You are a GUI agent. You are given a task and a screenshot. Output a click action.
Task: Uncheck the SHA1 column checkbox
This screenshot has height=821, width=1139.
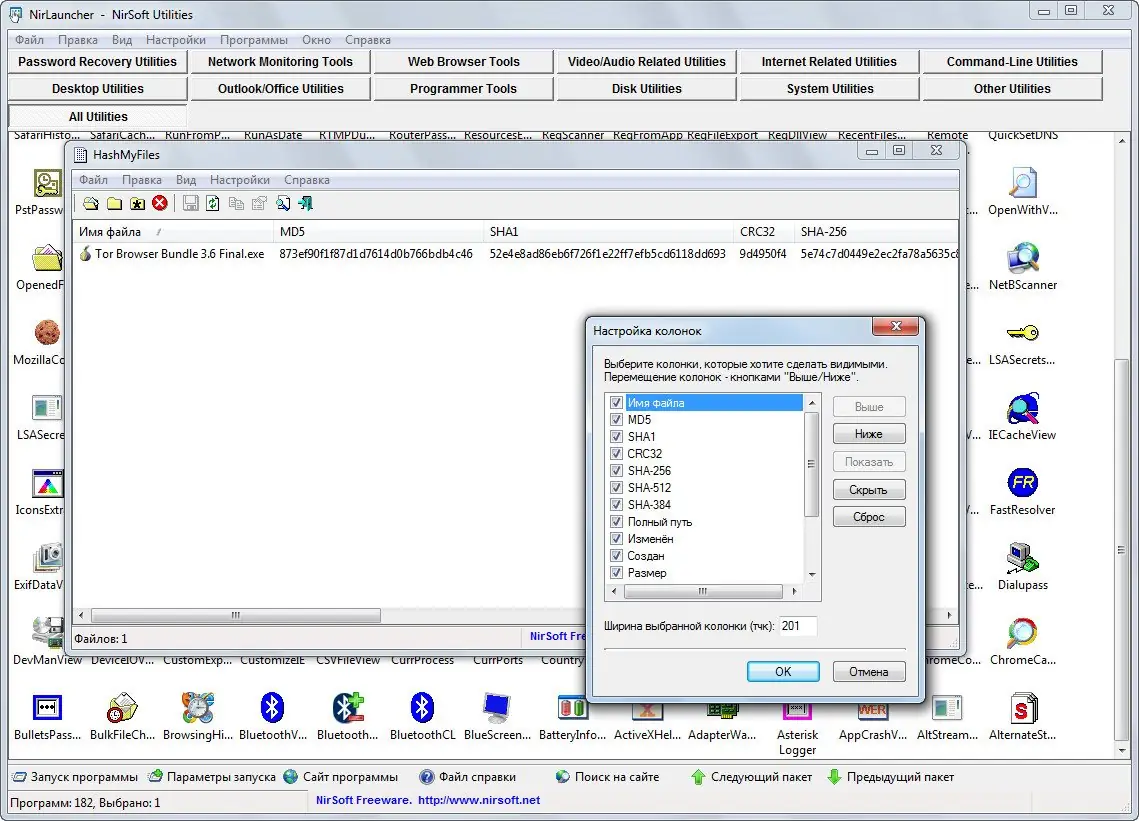pyautogui.click(x=616, y=437)
